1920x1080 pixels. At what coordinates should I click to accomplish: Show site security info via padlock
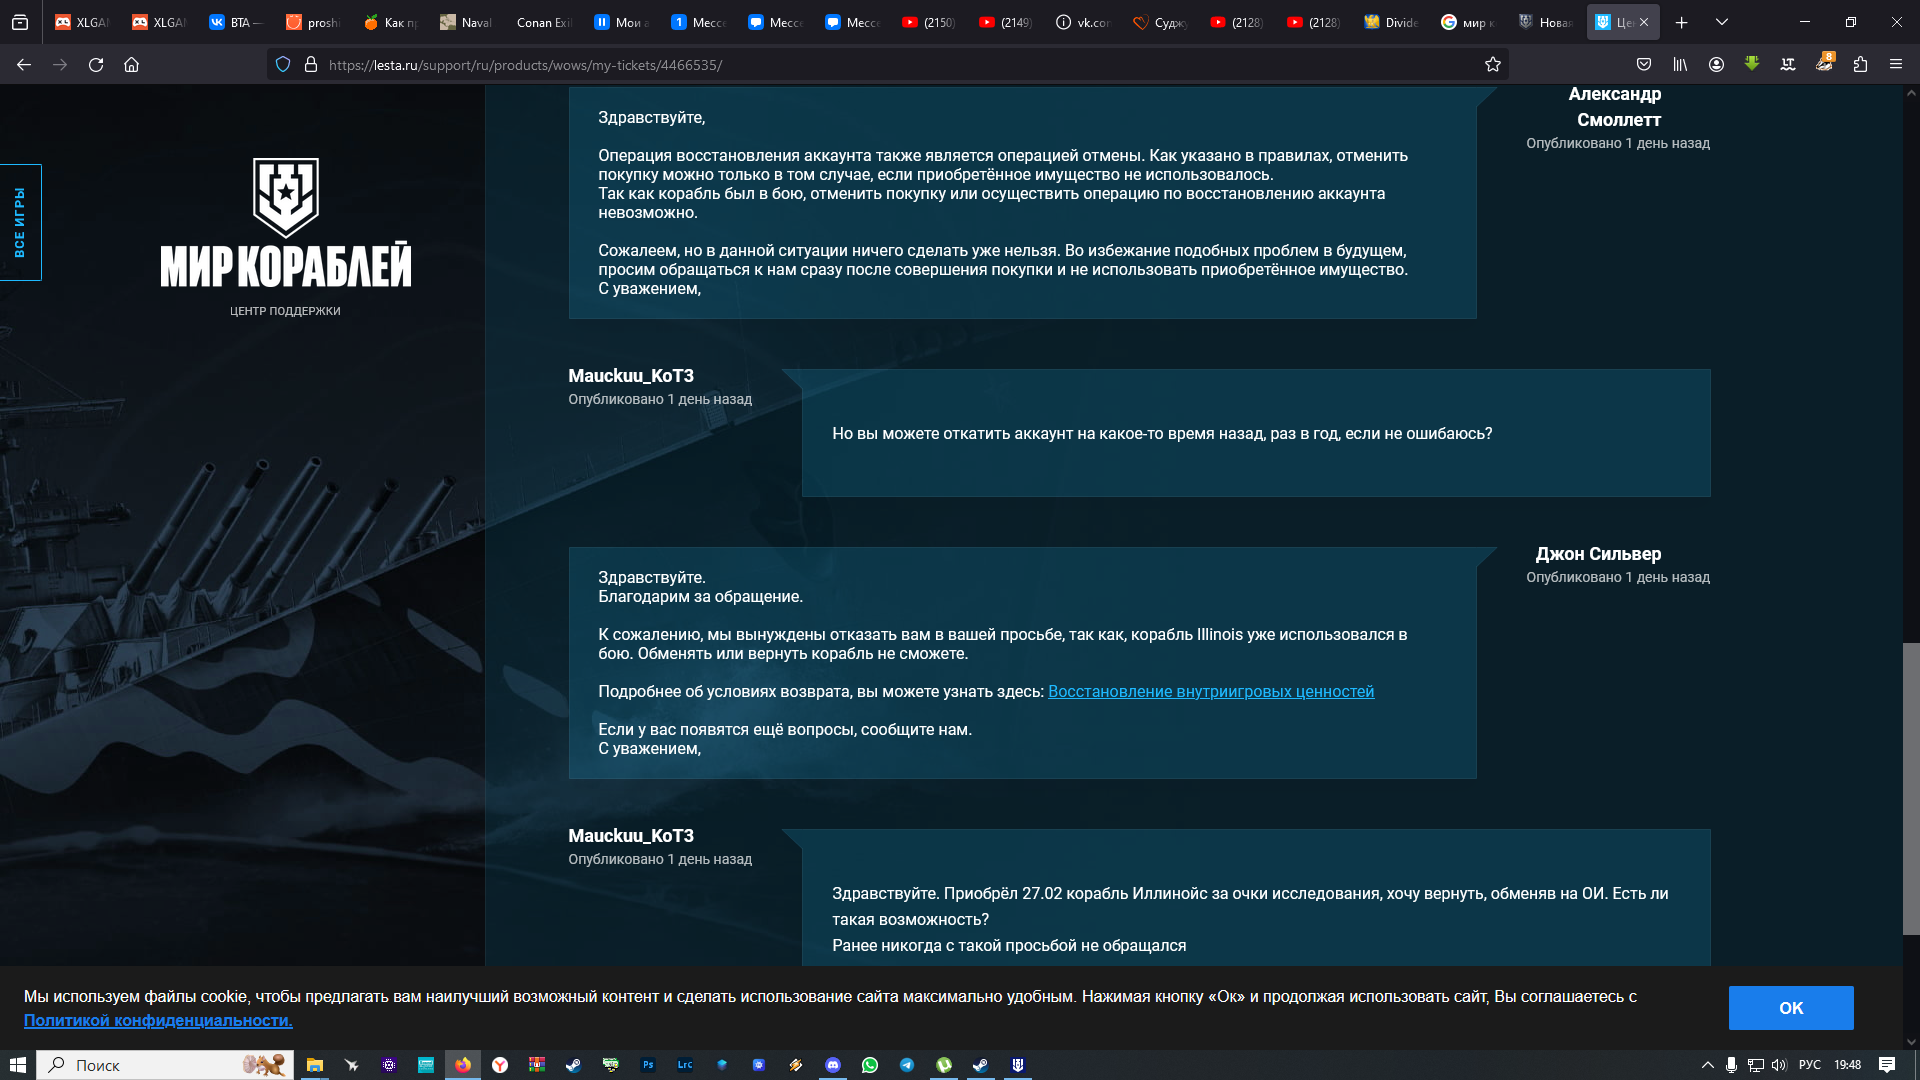[311, 65]
